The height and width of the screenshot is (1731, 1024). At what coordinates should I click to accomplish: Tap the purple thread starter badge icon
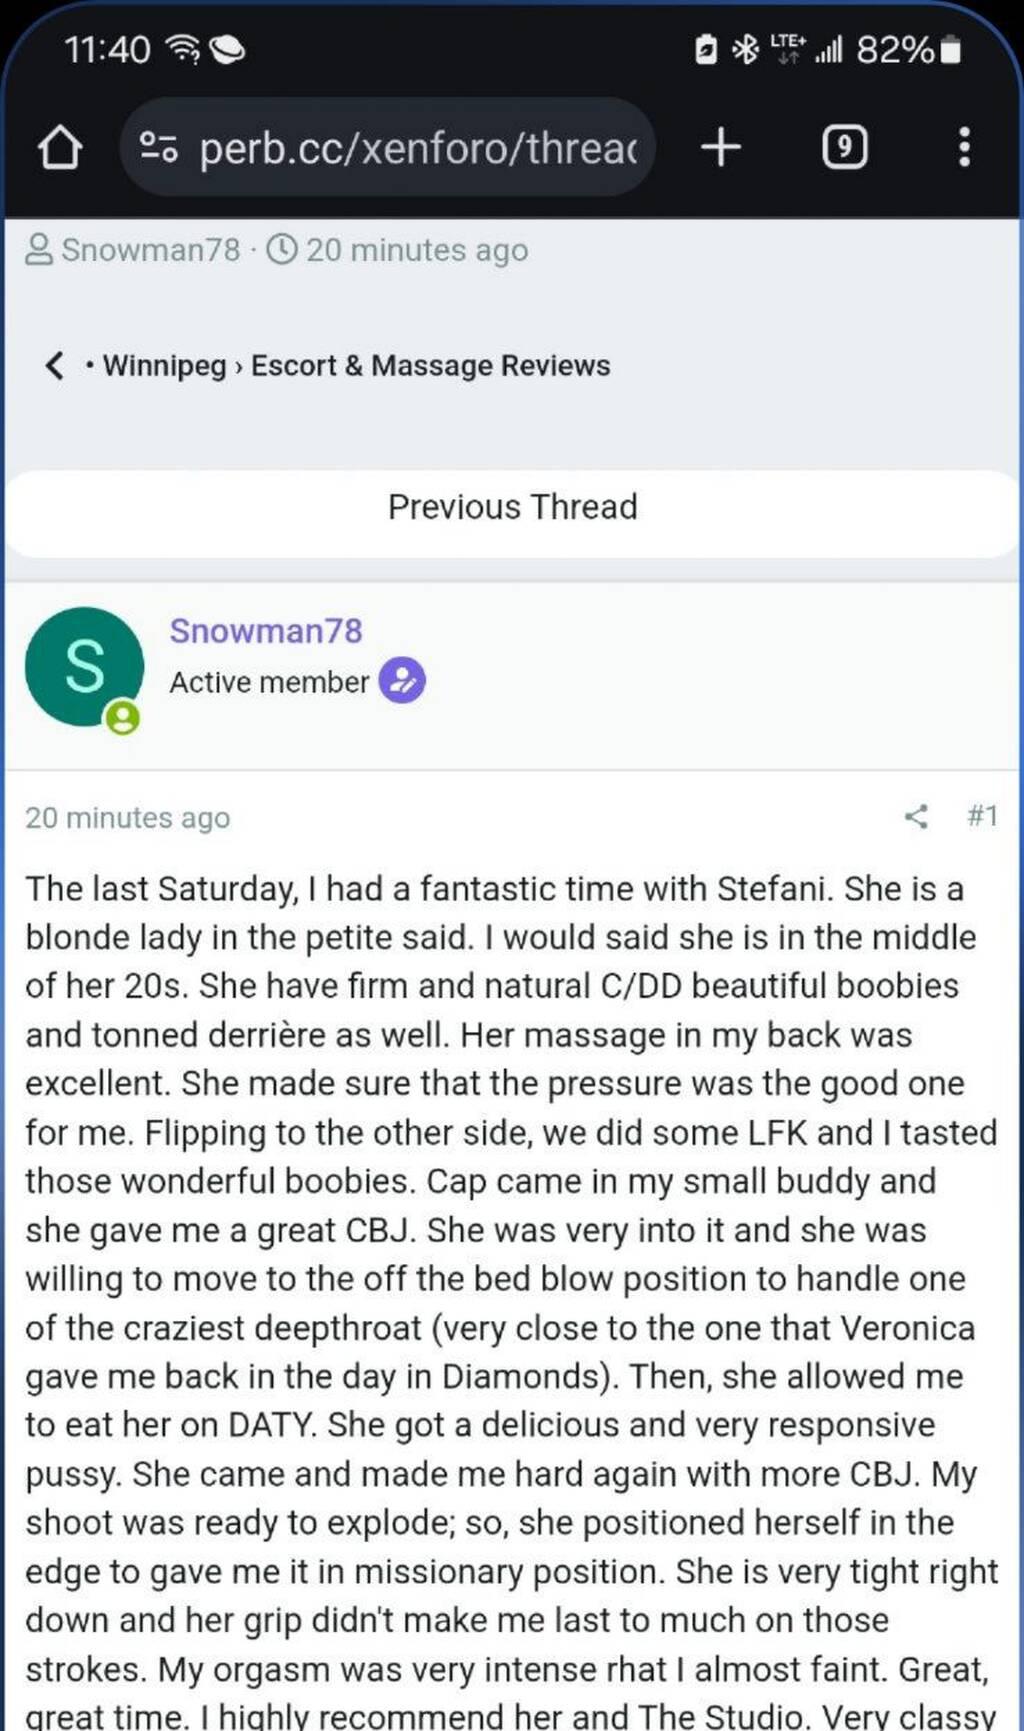tap(402, 681)
